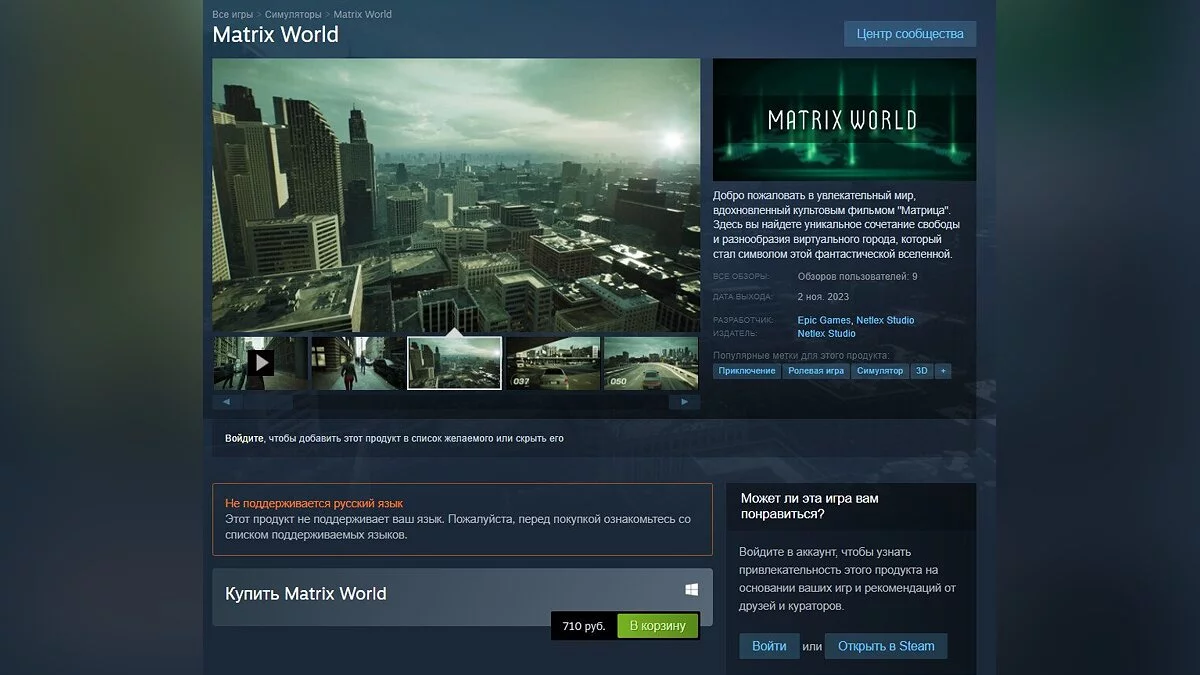Expand tags with the plus button

click(x=943, y=371)
